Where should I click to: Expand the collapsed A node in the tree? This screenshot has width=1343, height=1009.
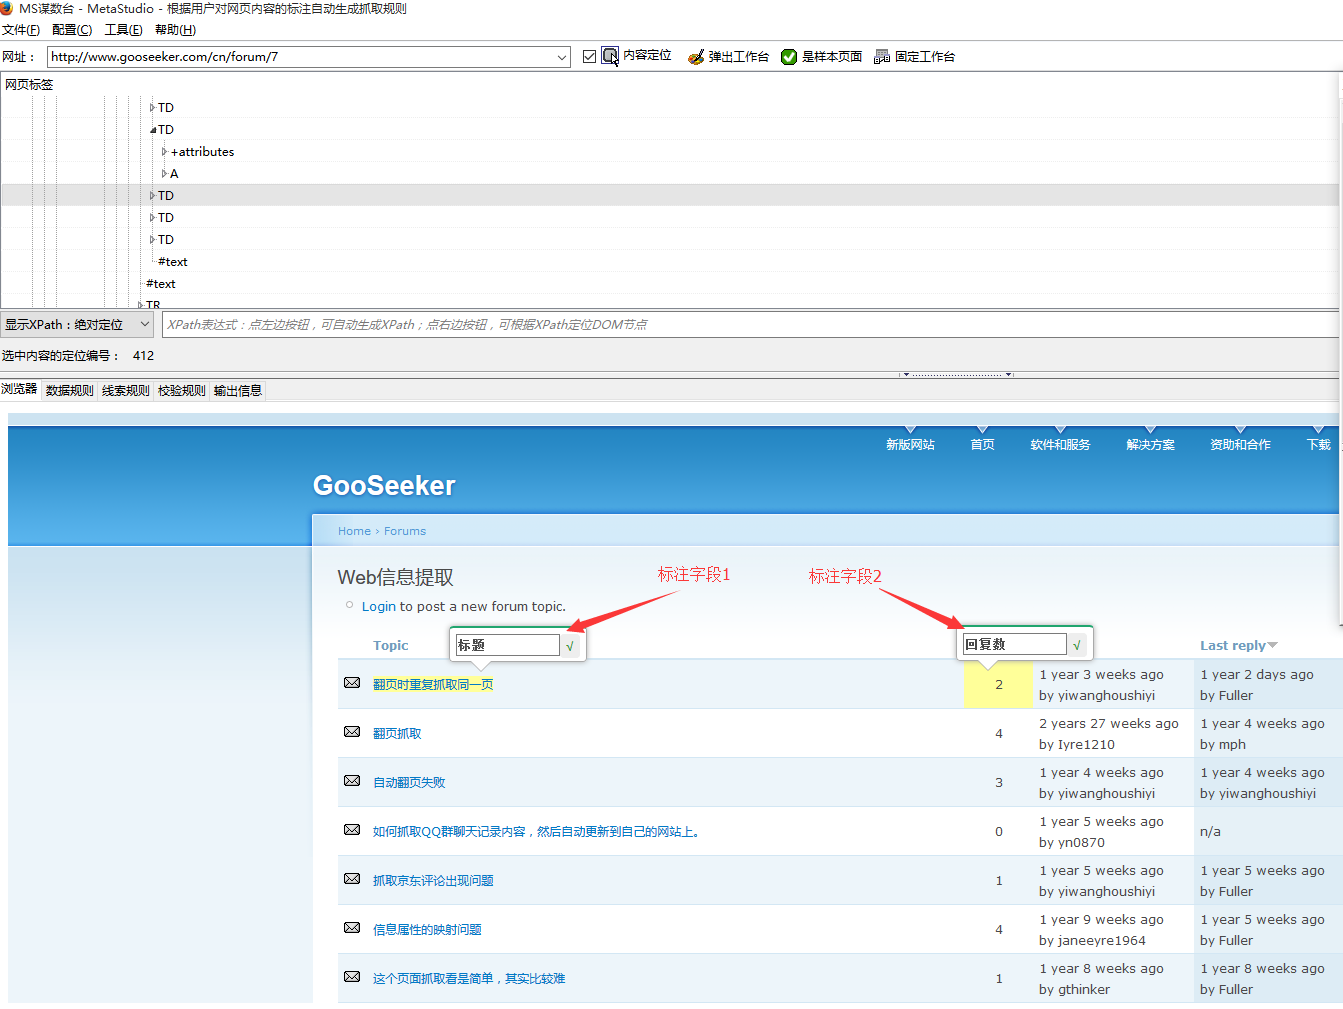(165, 174)
